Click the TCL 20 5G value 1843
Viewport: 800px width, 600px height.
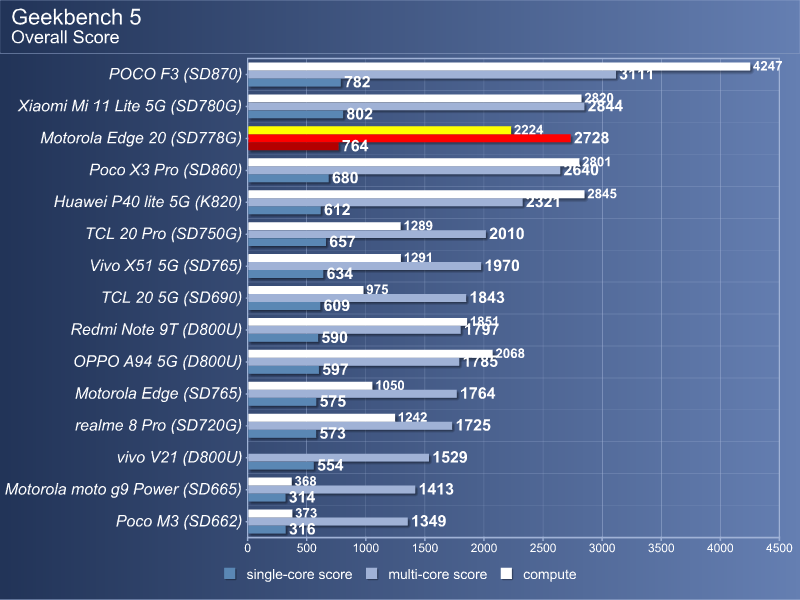click(x=487, y=298)
